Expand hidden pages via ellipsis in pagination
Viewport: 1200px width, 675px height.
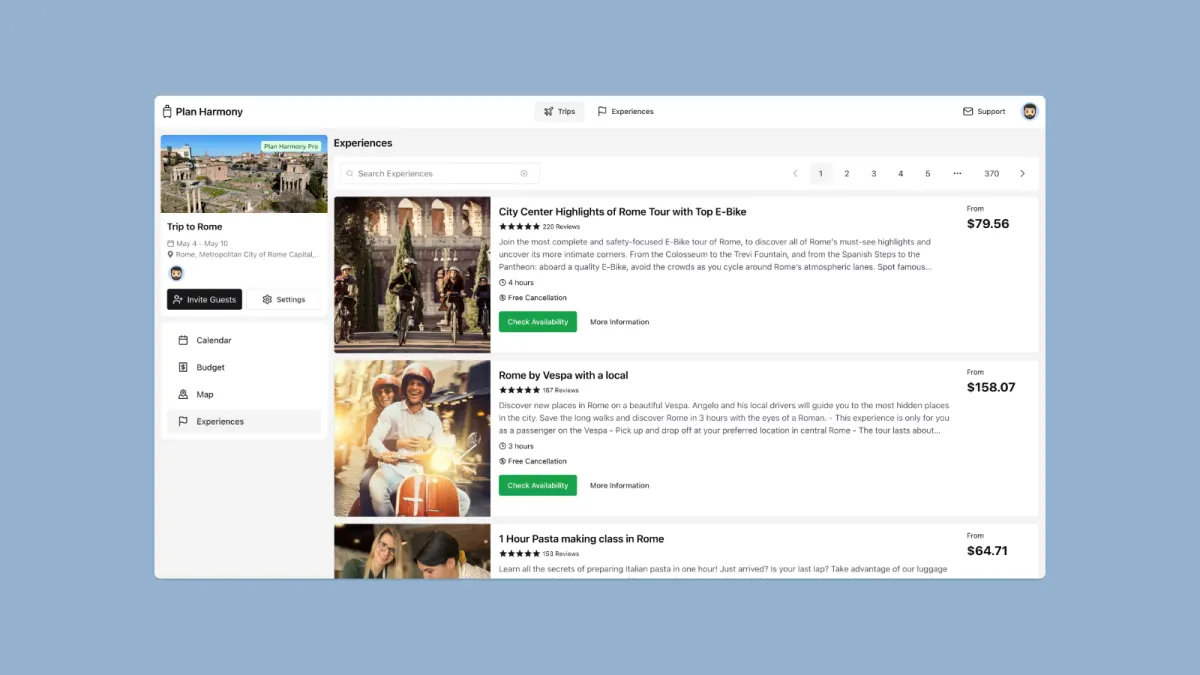pyautogui.click(x=957, y=173)
